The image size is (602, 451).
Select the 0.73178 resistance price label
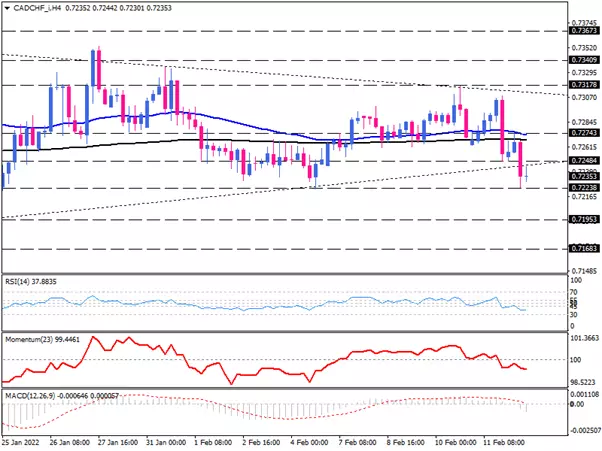(581, 86)
